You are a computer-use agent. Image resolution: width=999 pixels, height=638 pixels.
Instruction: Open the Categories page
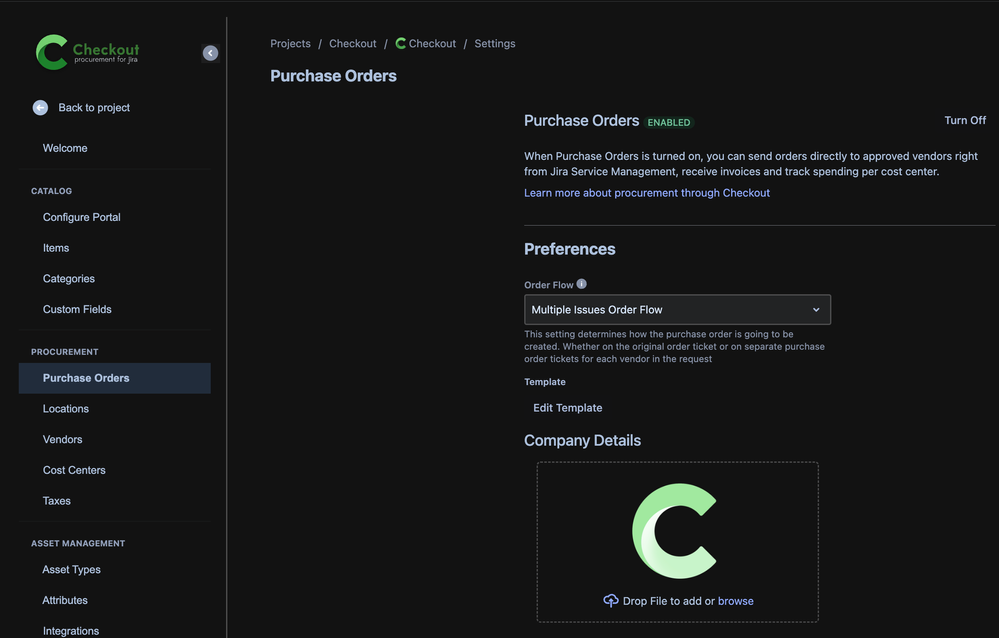tap(69, 279)
